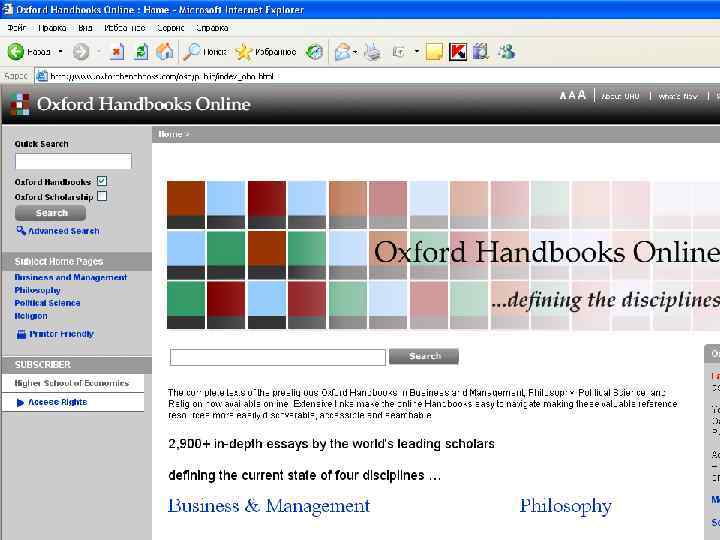Open the History clock toolbar icon
Image resolution: width=720 pixels, height=540 pixels.
[315, 52]
